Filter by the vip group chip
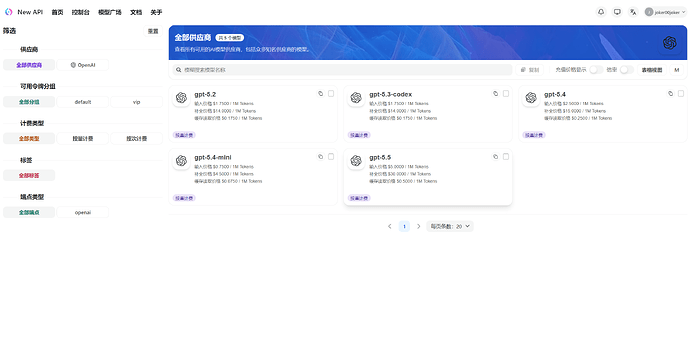Image resolution: width=690 pixels, height=363 pixels. click(x=136, y=102)
